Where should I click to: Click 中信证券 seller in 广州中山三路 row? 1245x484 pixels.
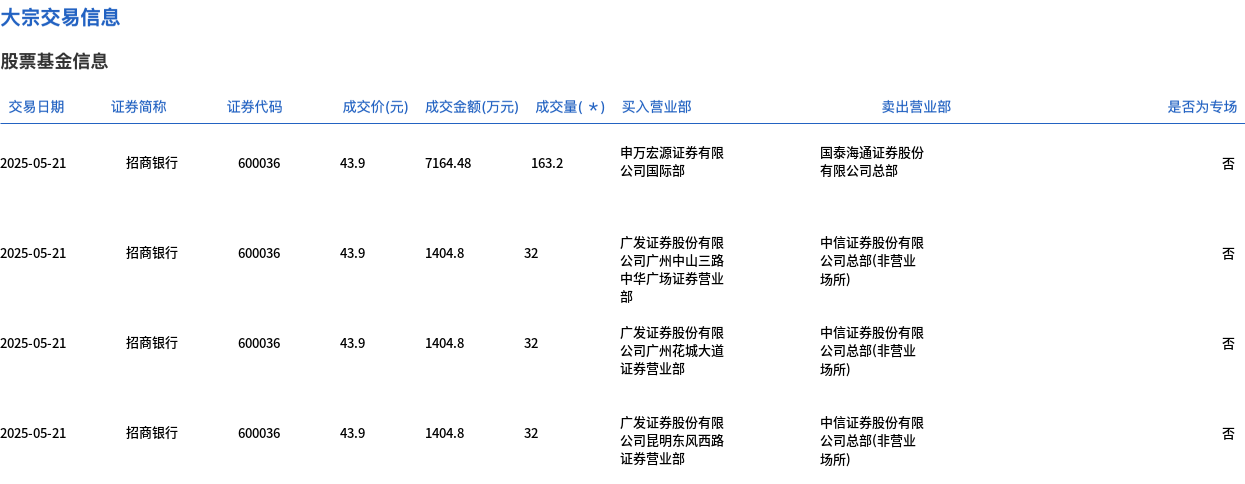(872, 261)
